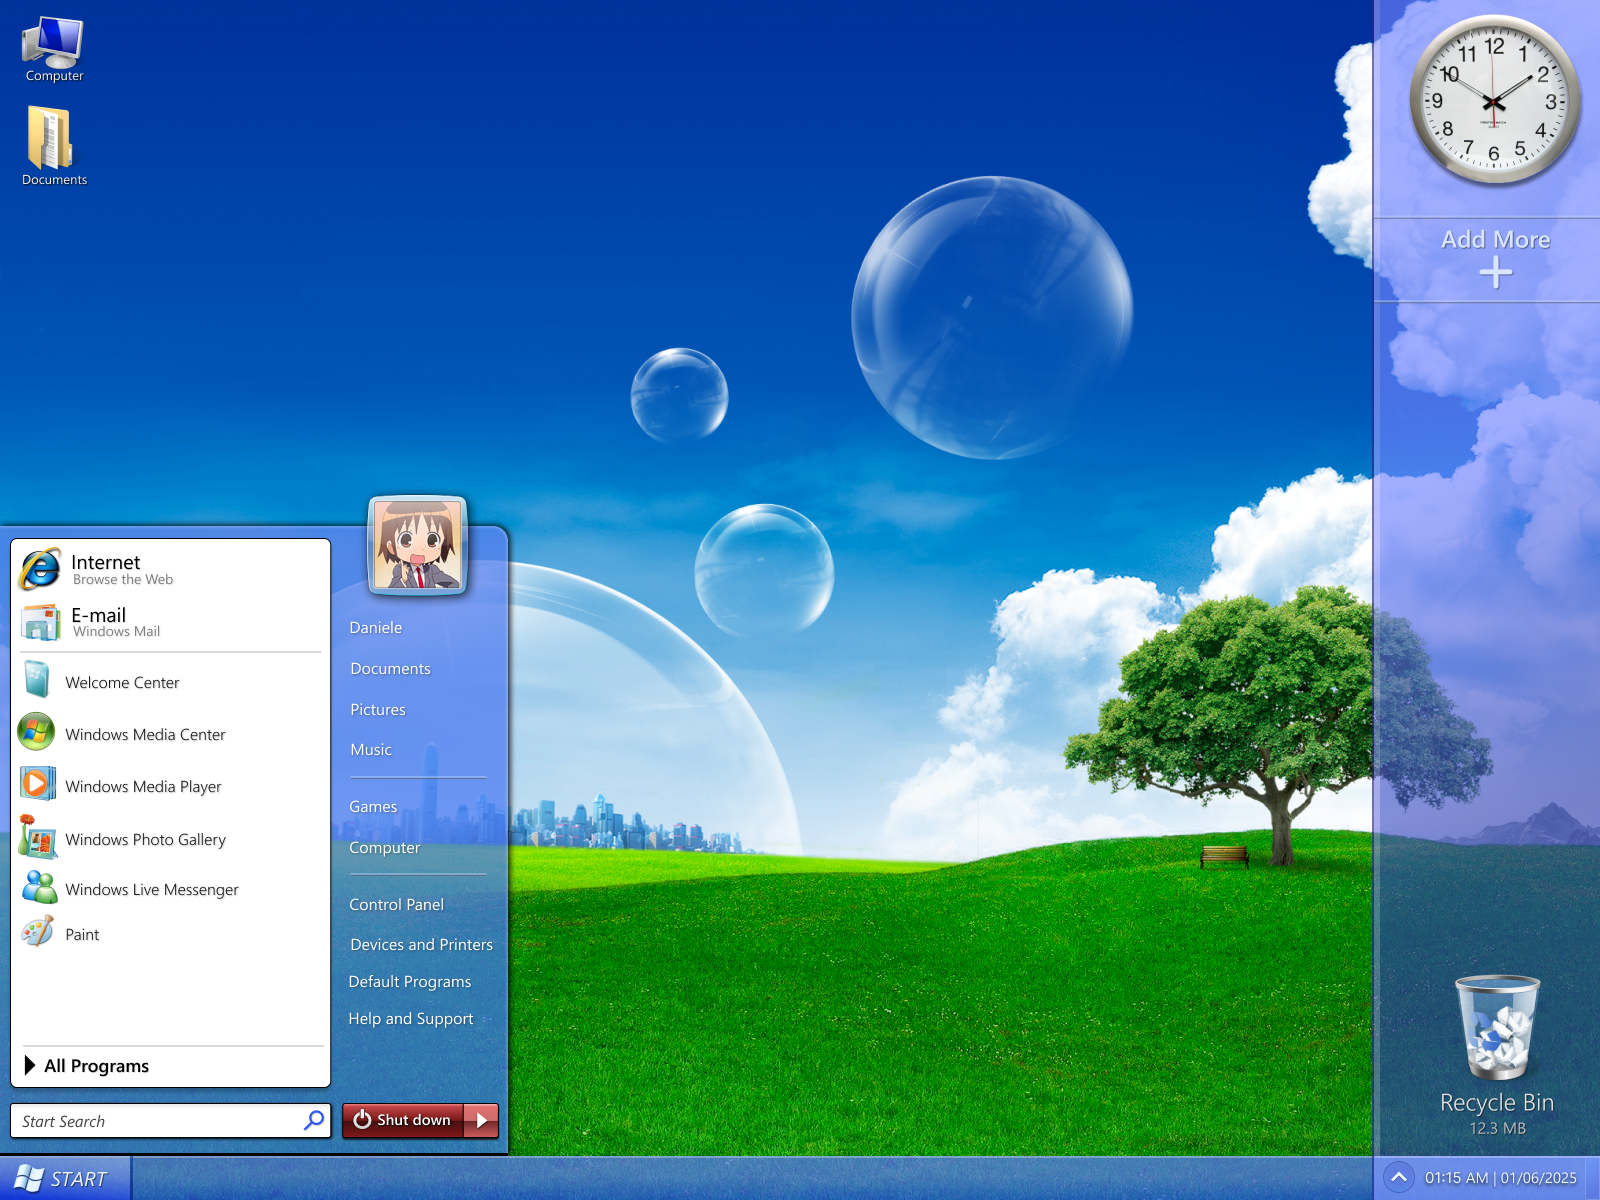
Task: Open Control Panel from the Start menu
Action: 396,904
